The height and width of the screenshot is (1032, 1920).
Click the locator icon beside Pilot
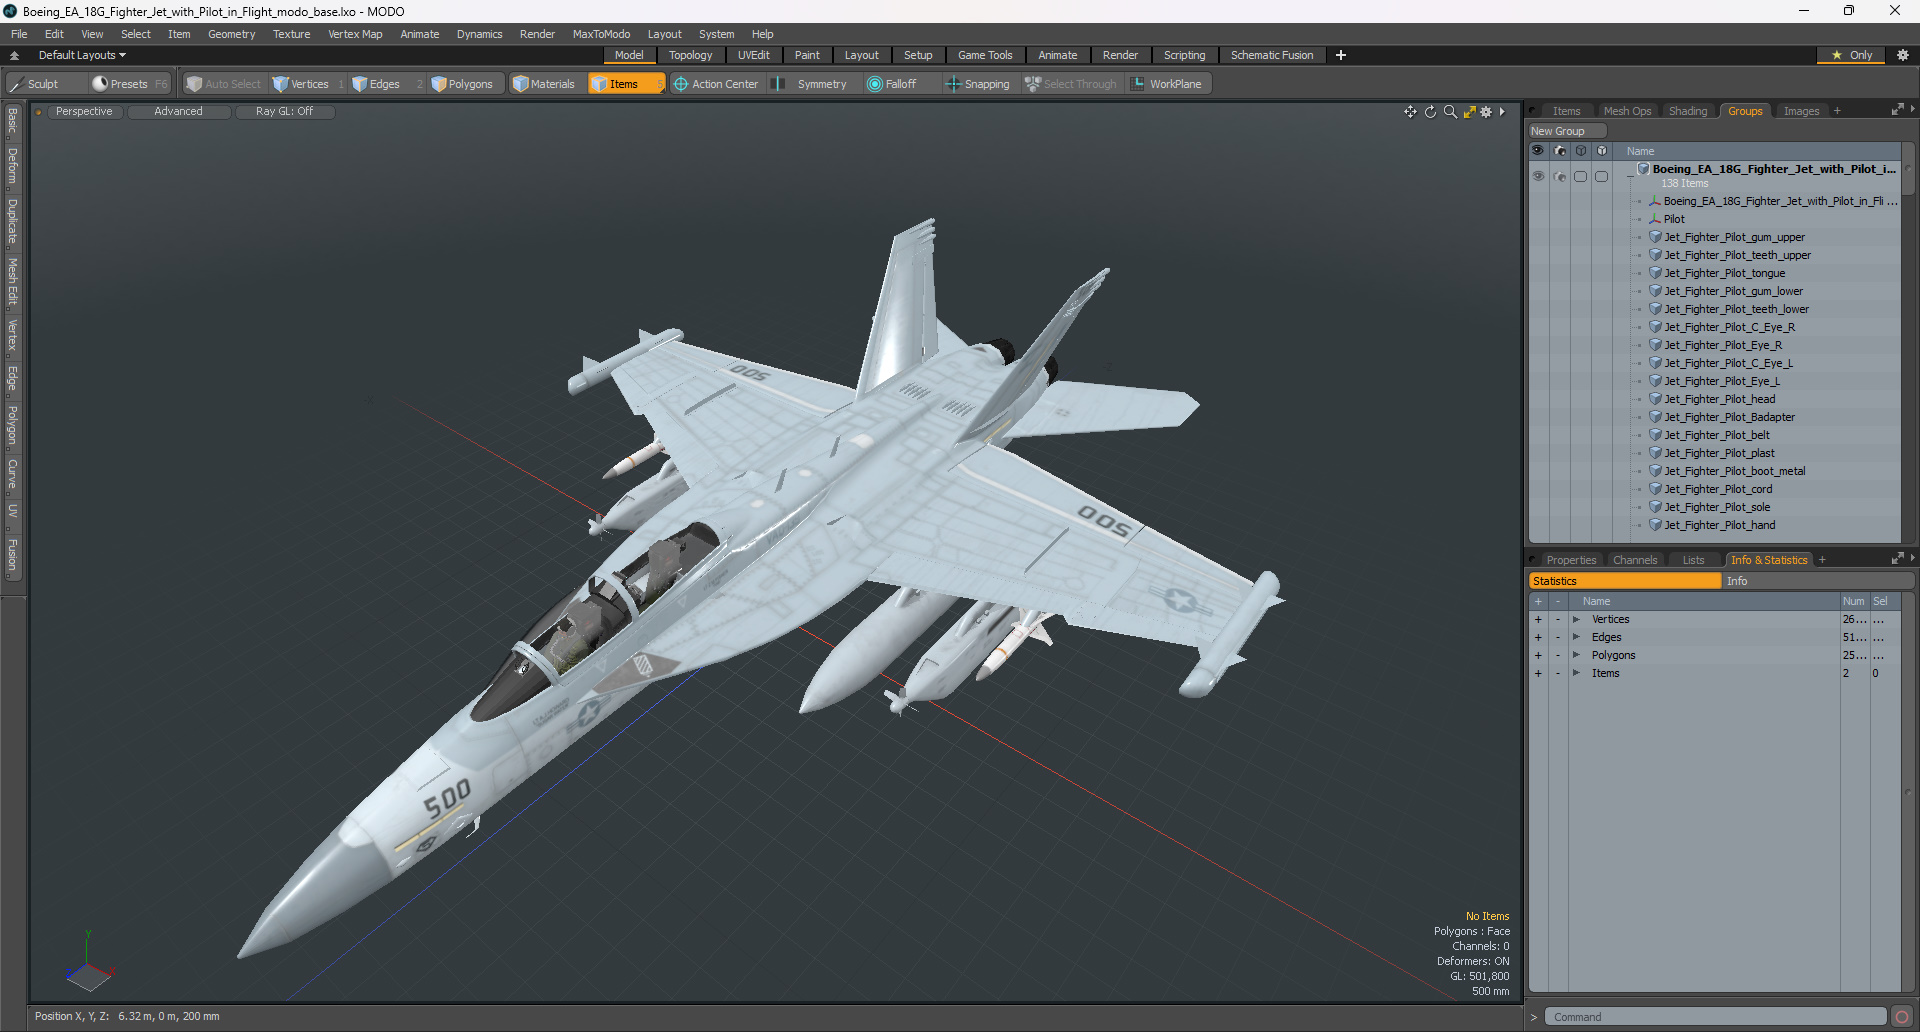tap(1655, 219)
